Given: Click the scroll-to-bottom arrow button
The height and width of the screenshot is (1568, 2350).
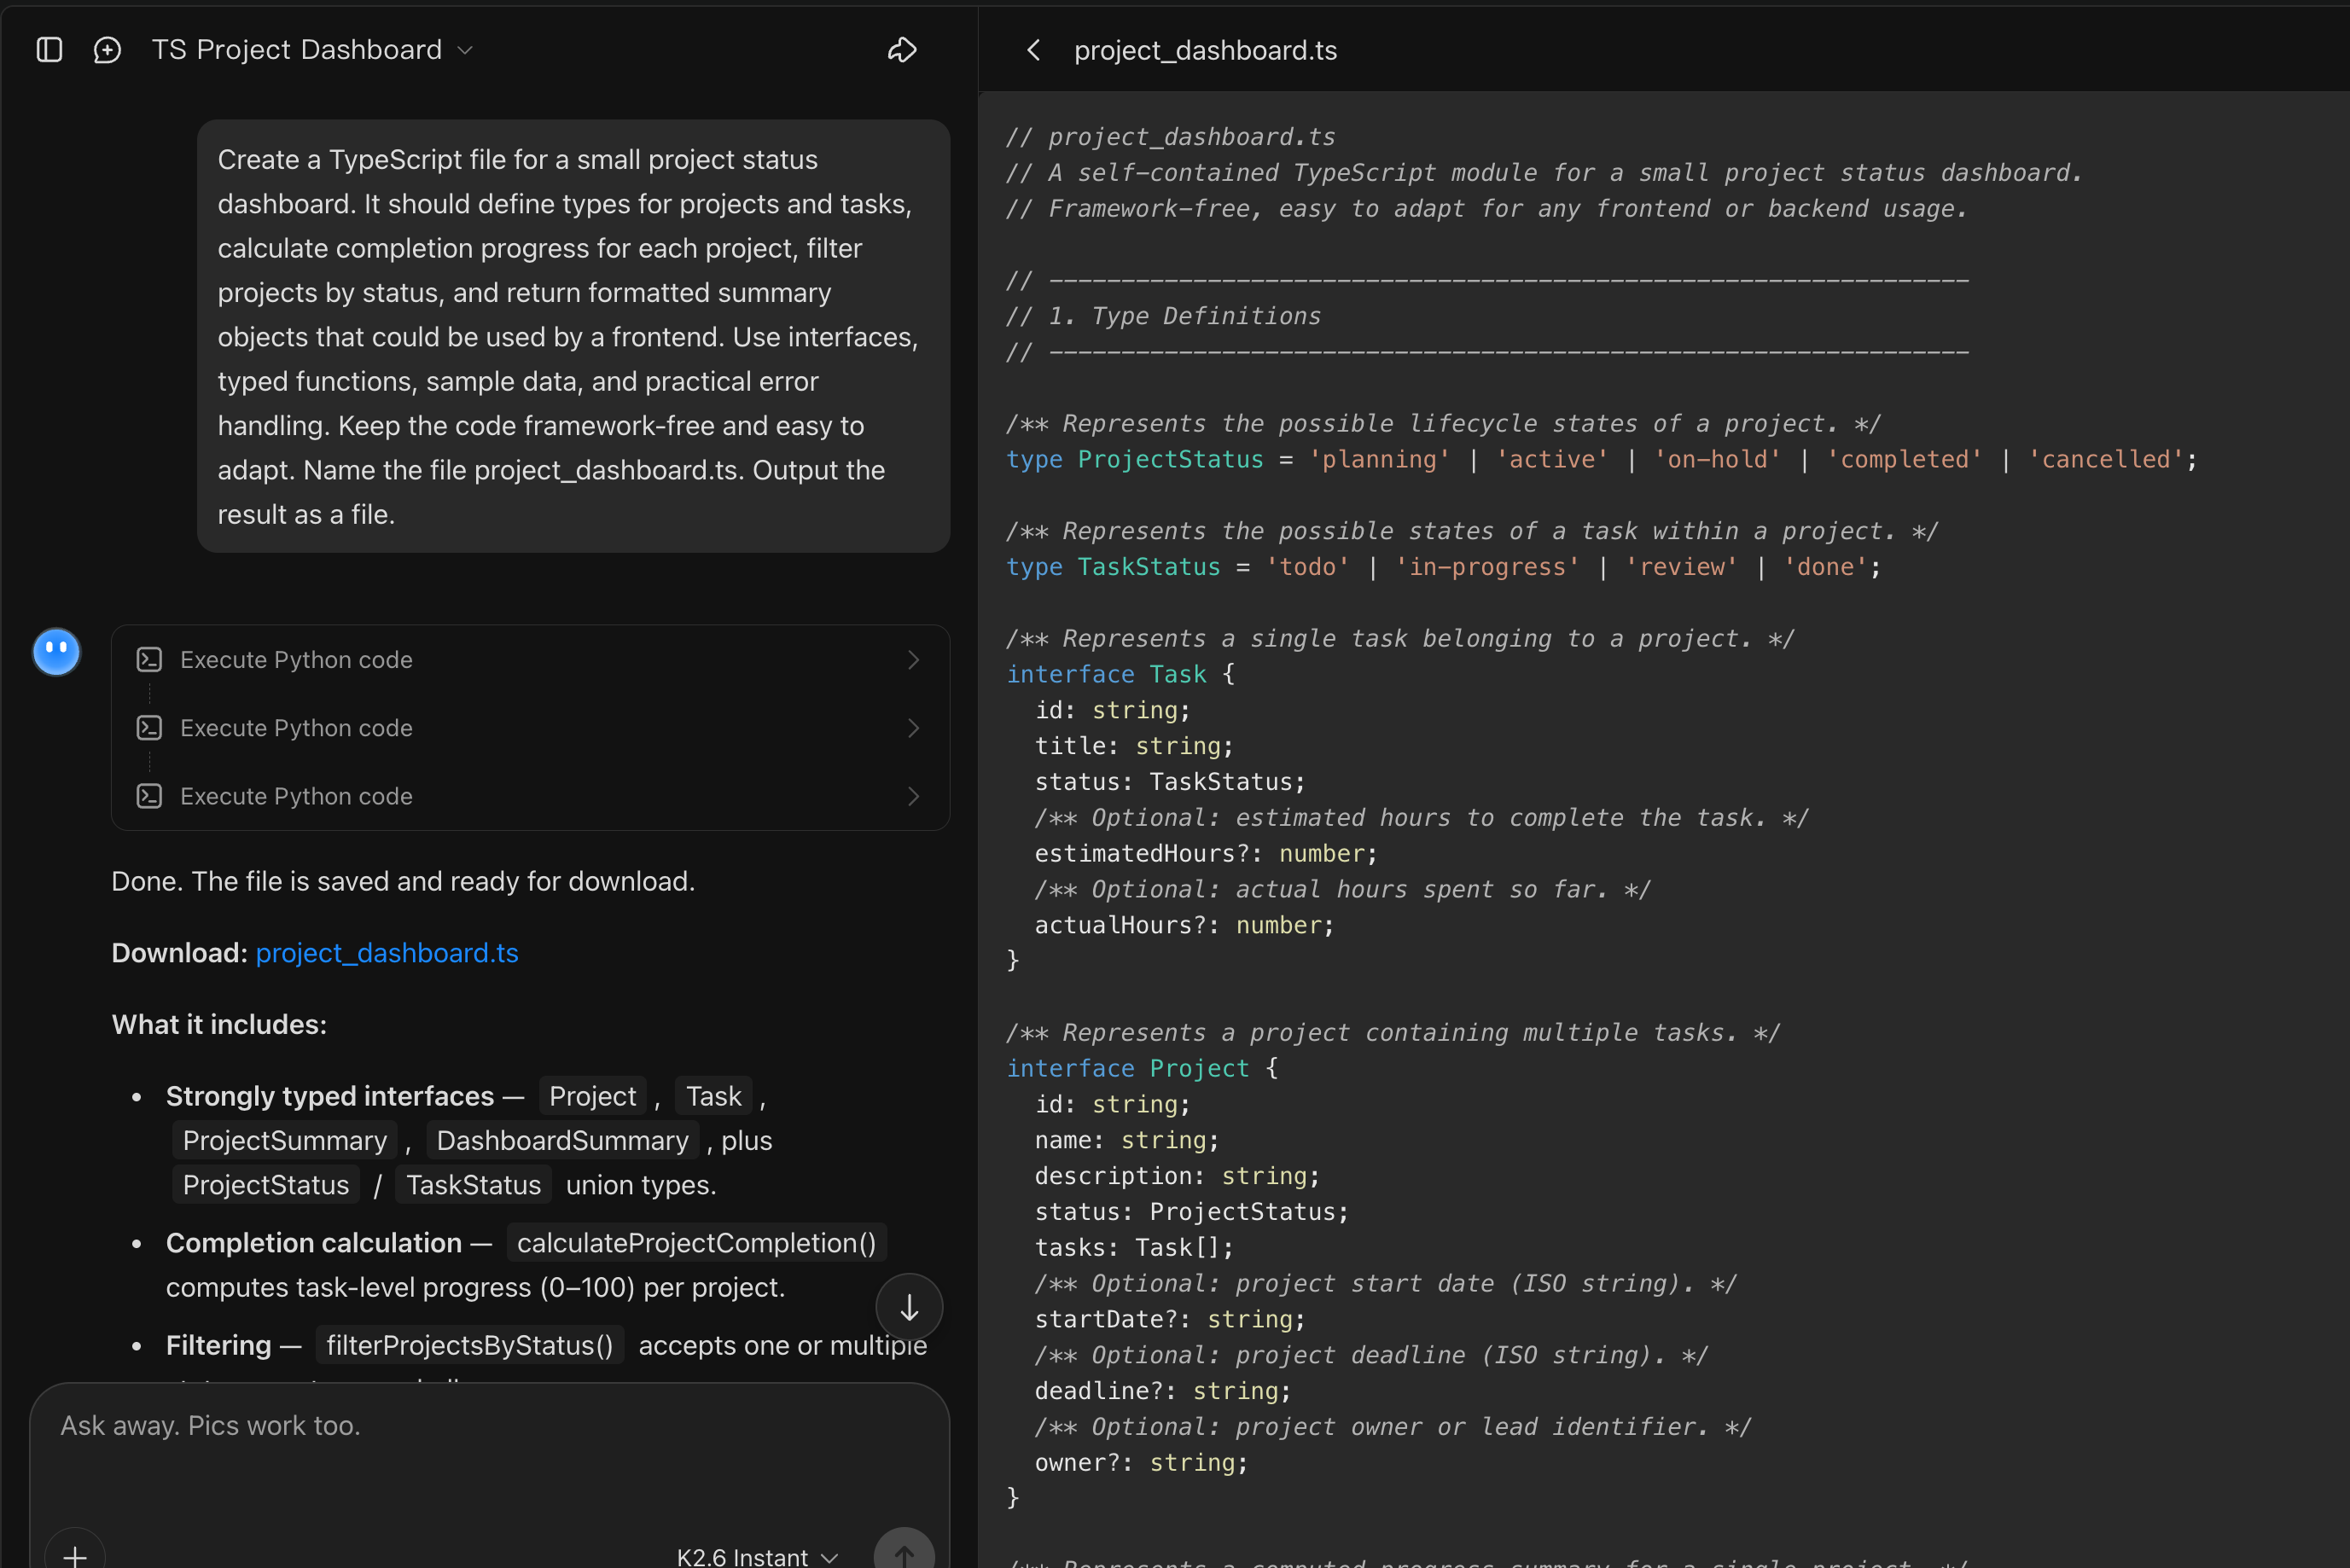Looking at the screenshot, I should (x=909, y=1307).
